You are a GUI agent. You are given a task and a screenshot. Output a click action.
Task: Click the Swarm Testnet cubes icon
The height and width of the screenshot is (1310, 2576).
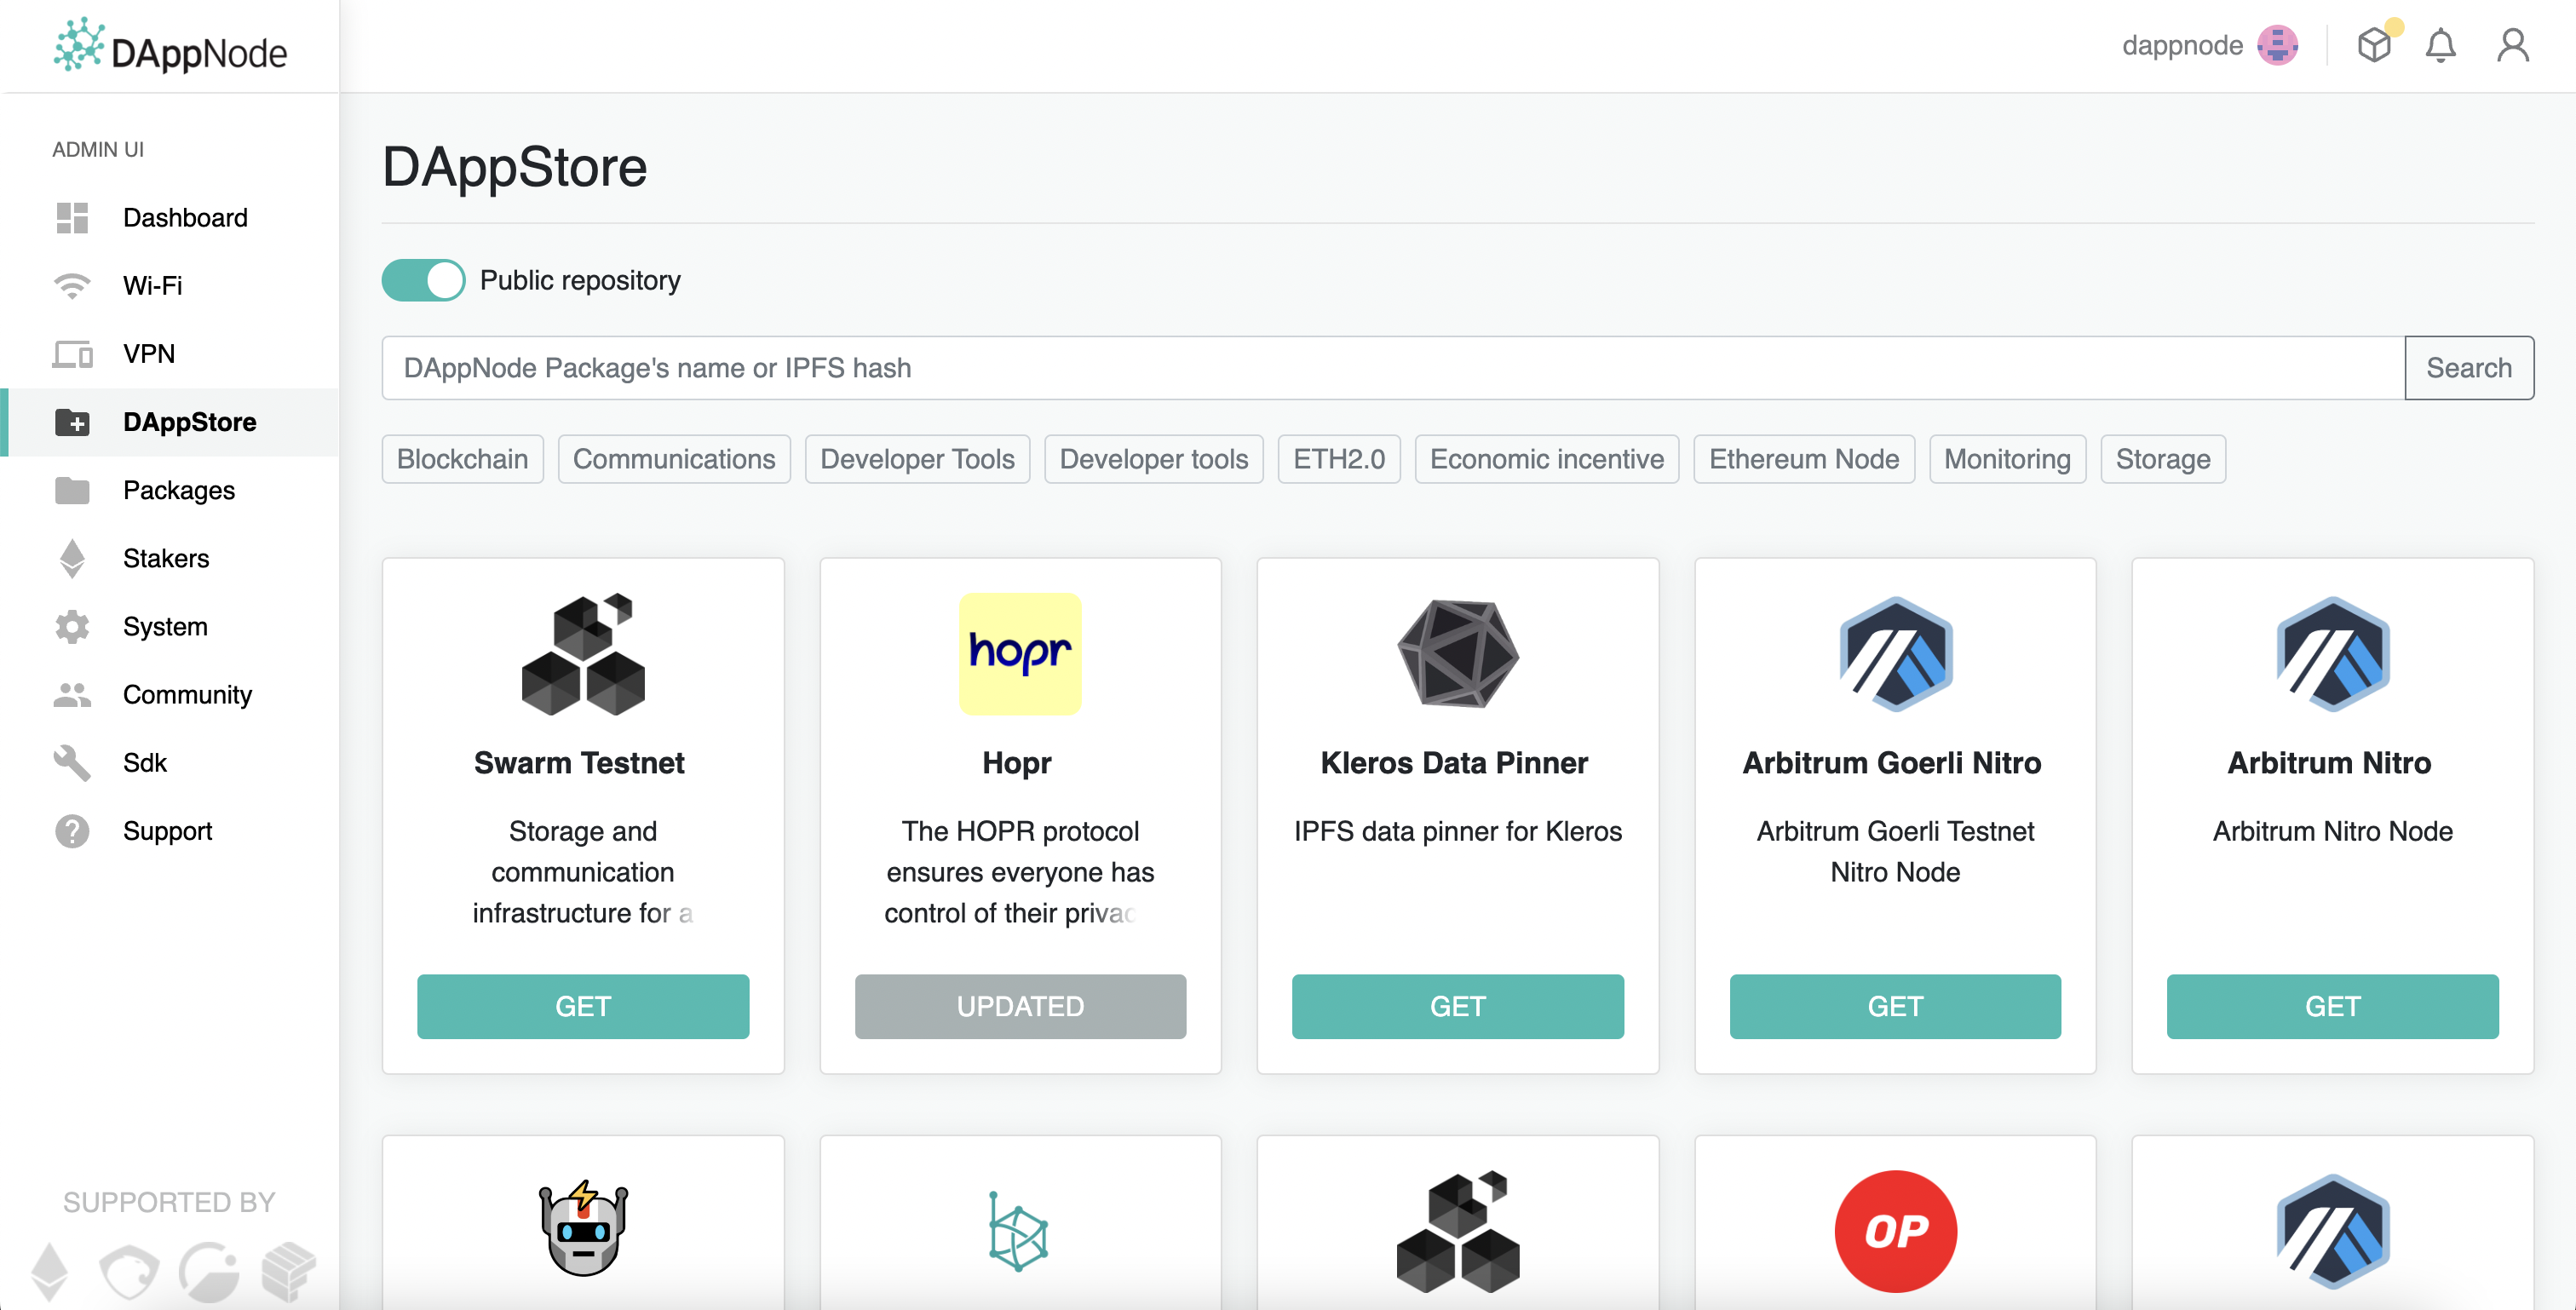(x=583, y=654)
